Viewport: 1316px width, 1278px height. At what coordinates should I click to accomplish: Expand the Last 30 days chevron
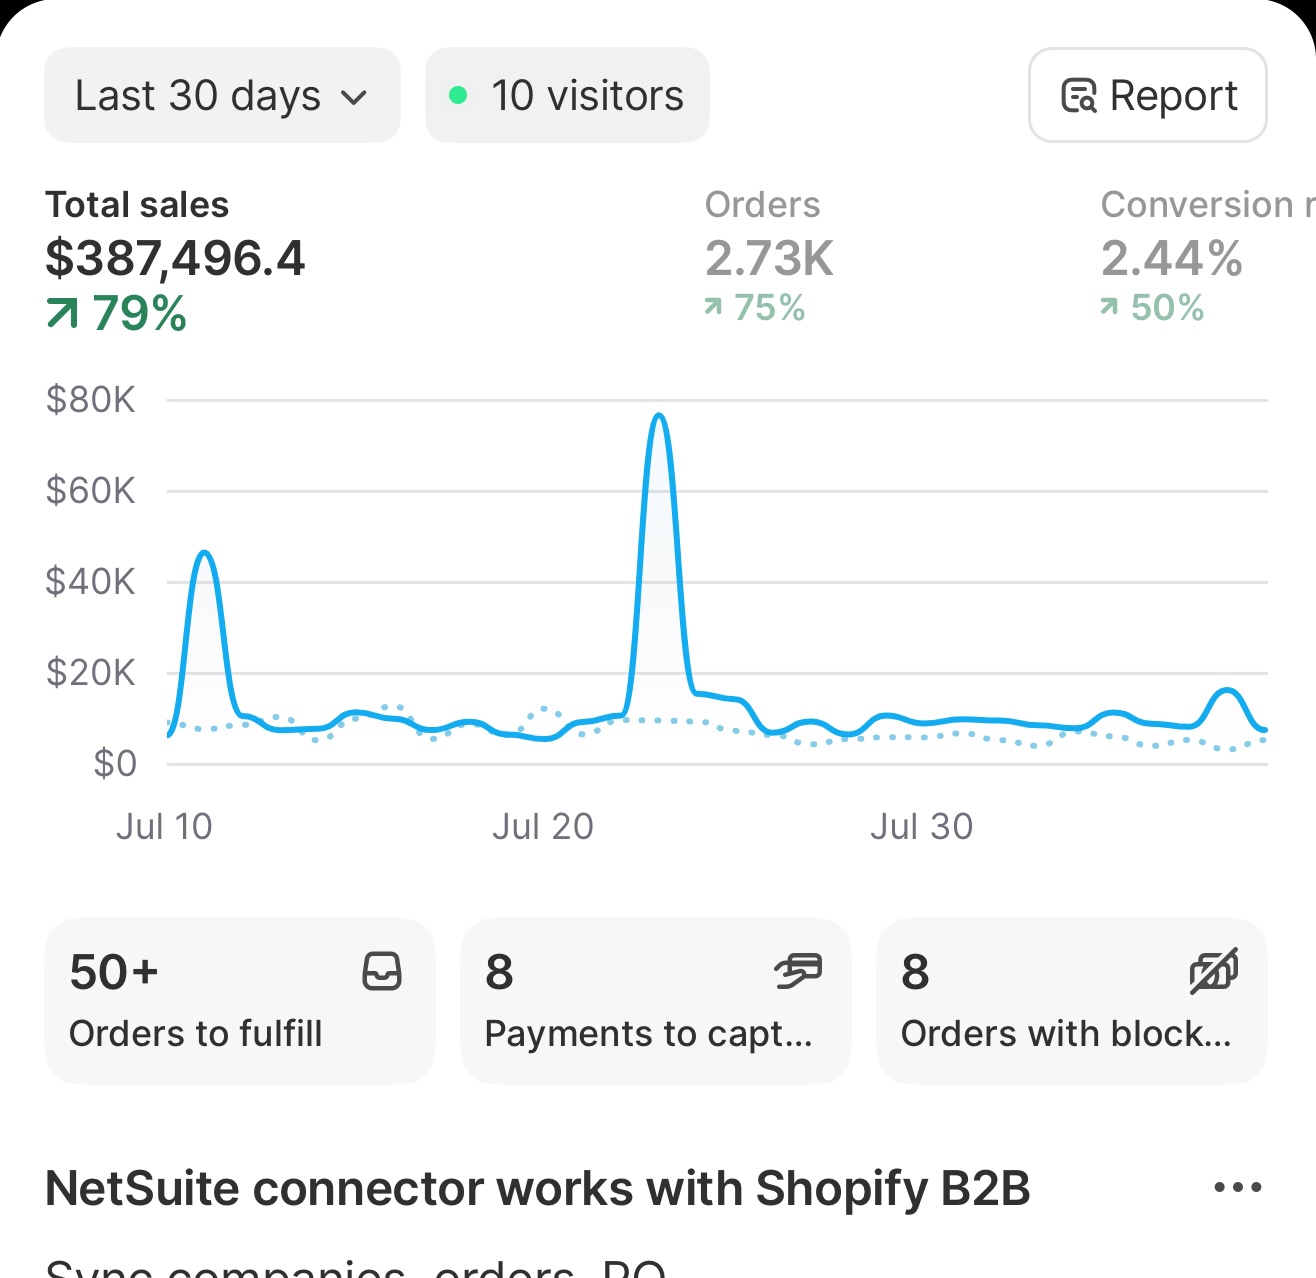(x=355, y=97)
